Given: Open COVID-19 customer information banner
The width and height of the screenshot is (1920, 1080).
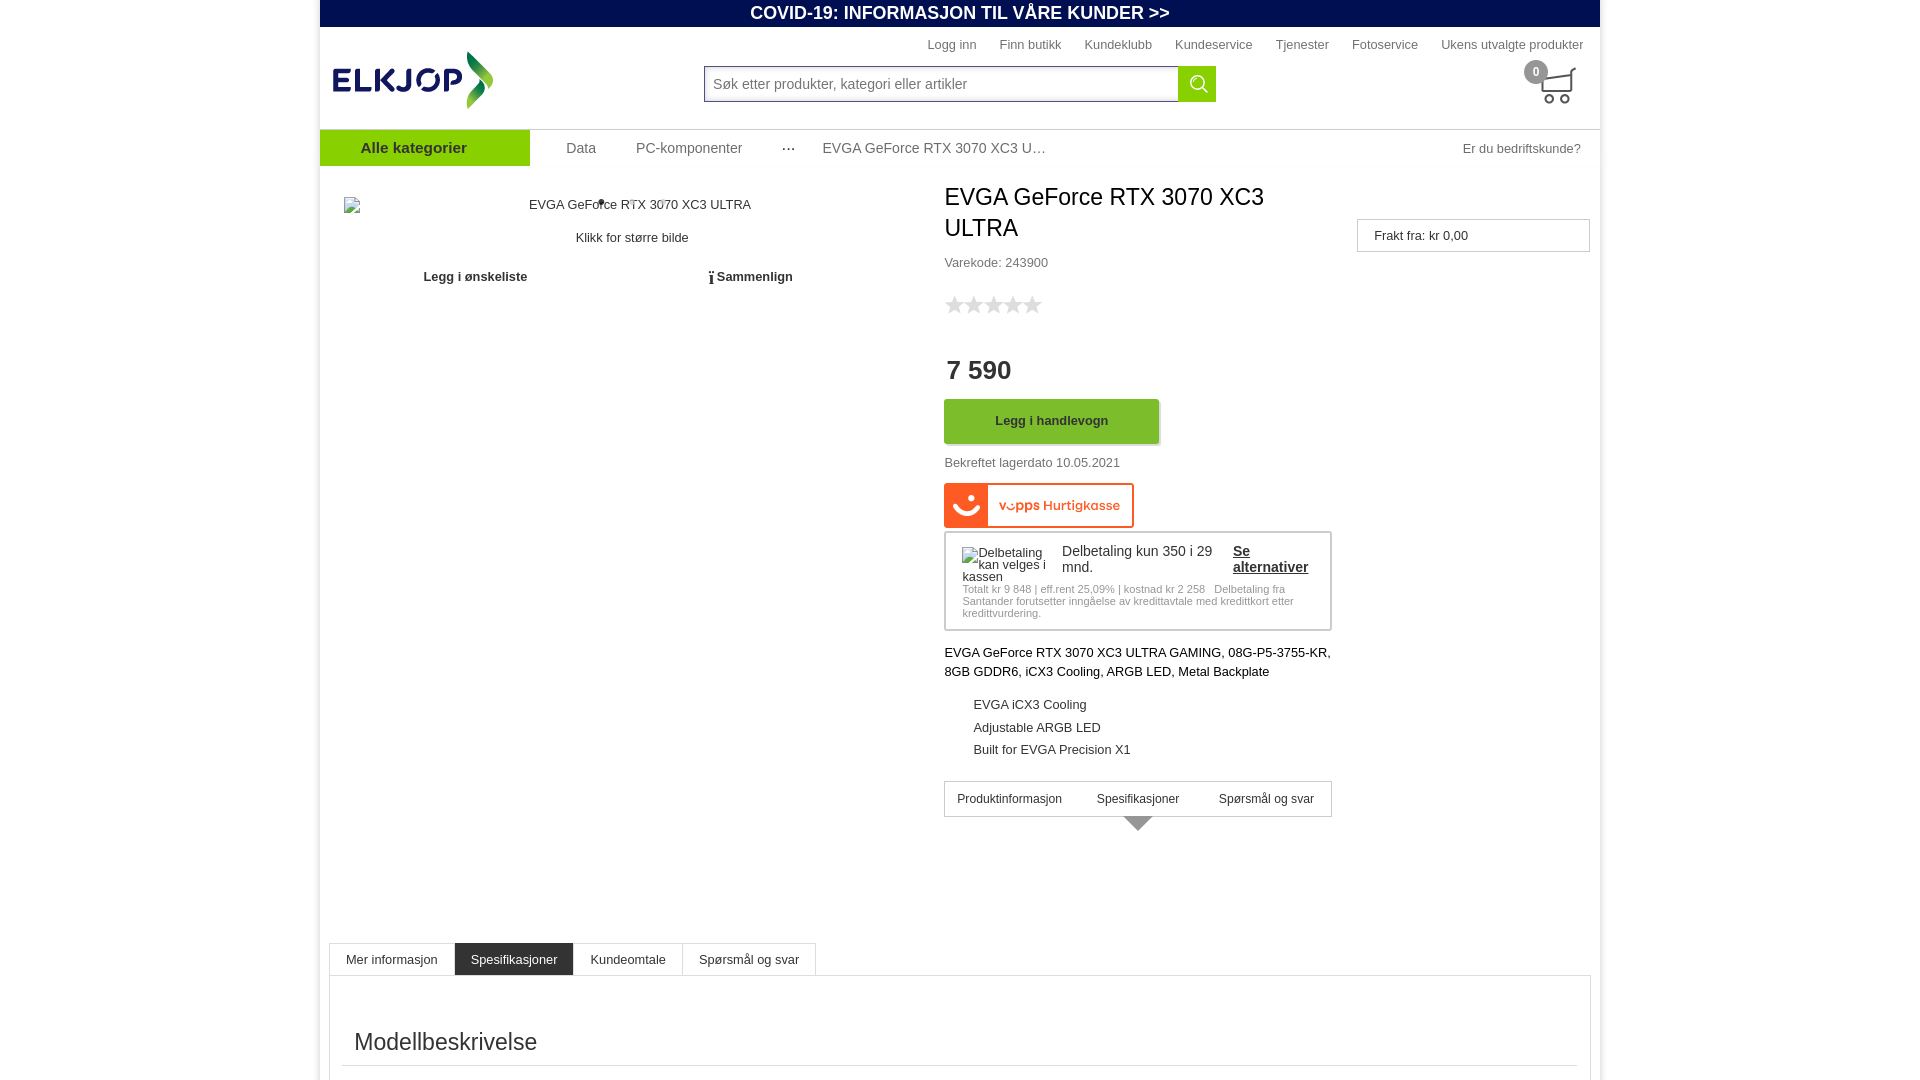Looking at the screenshot, I should pos(960,13).
